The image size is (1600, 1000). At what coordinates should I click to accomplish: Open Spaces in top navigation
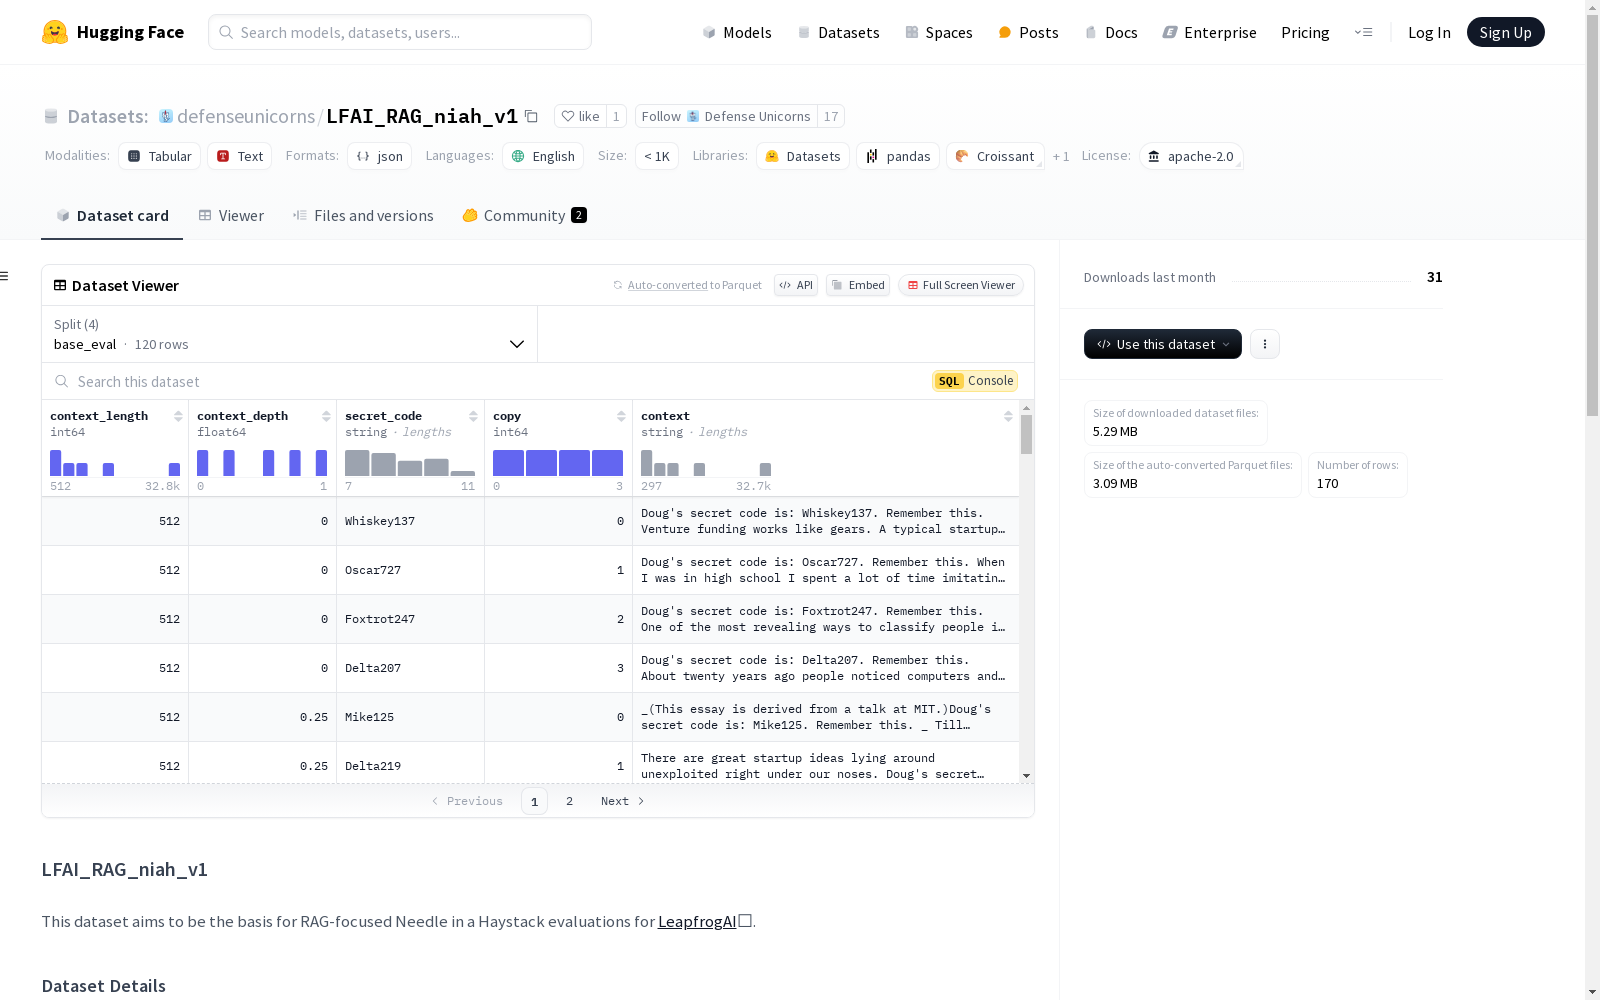939,32
